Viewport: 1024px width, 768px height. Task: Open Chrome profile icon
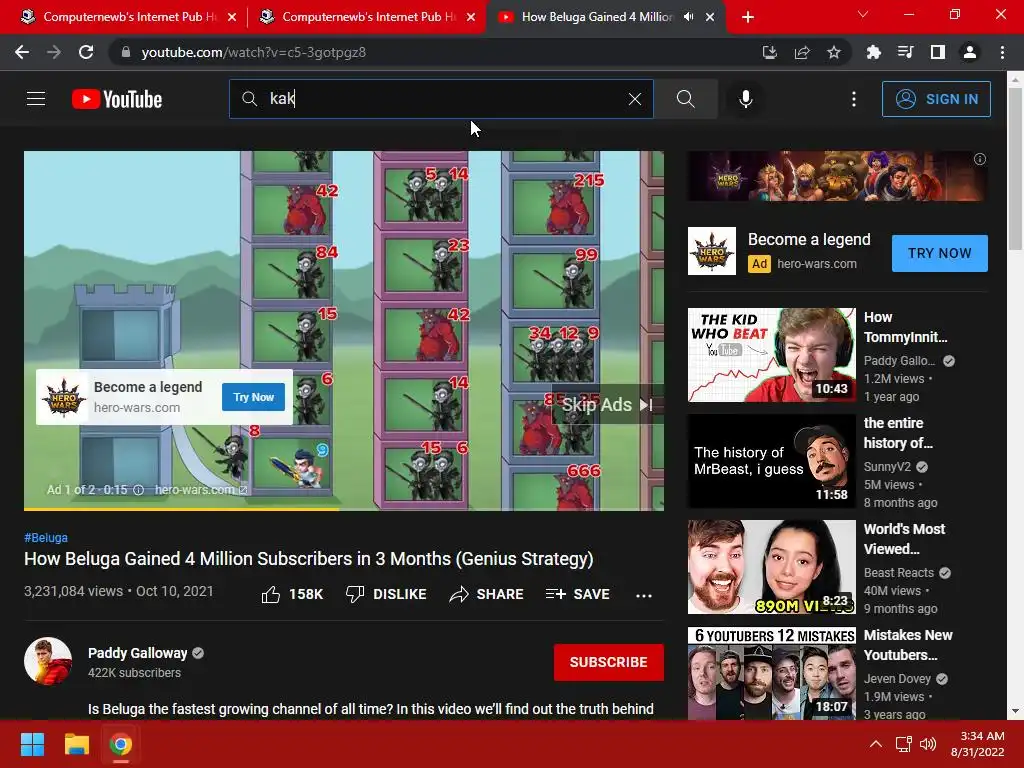click(970, 52)
